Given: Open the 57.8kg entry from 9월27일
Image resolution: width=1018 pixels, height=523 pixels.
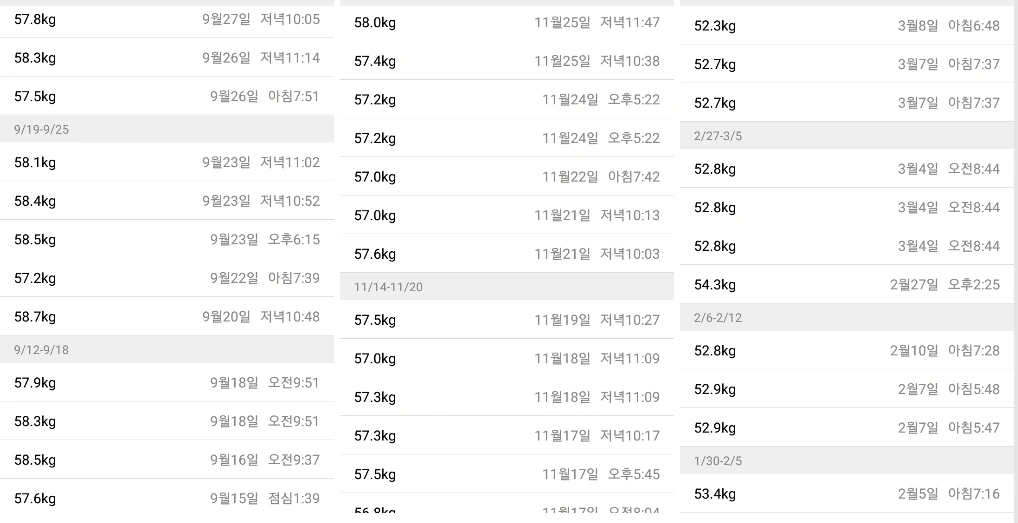Looking at the screenshot, I should (x=167, y=19).
